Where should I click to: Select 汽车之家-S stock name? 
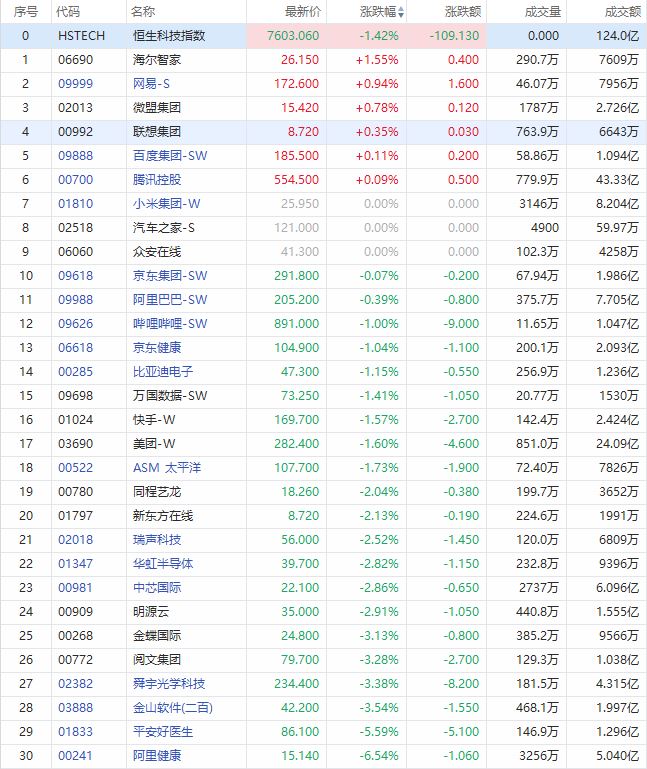(163, 228)
